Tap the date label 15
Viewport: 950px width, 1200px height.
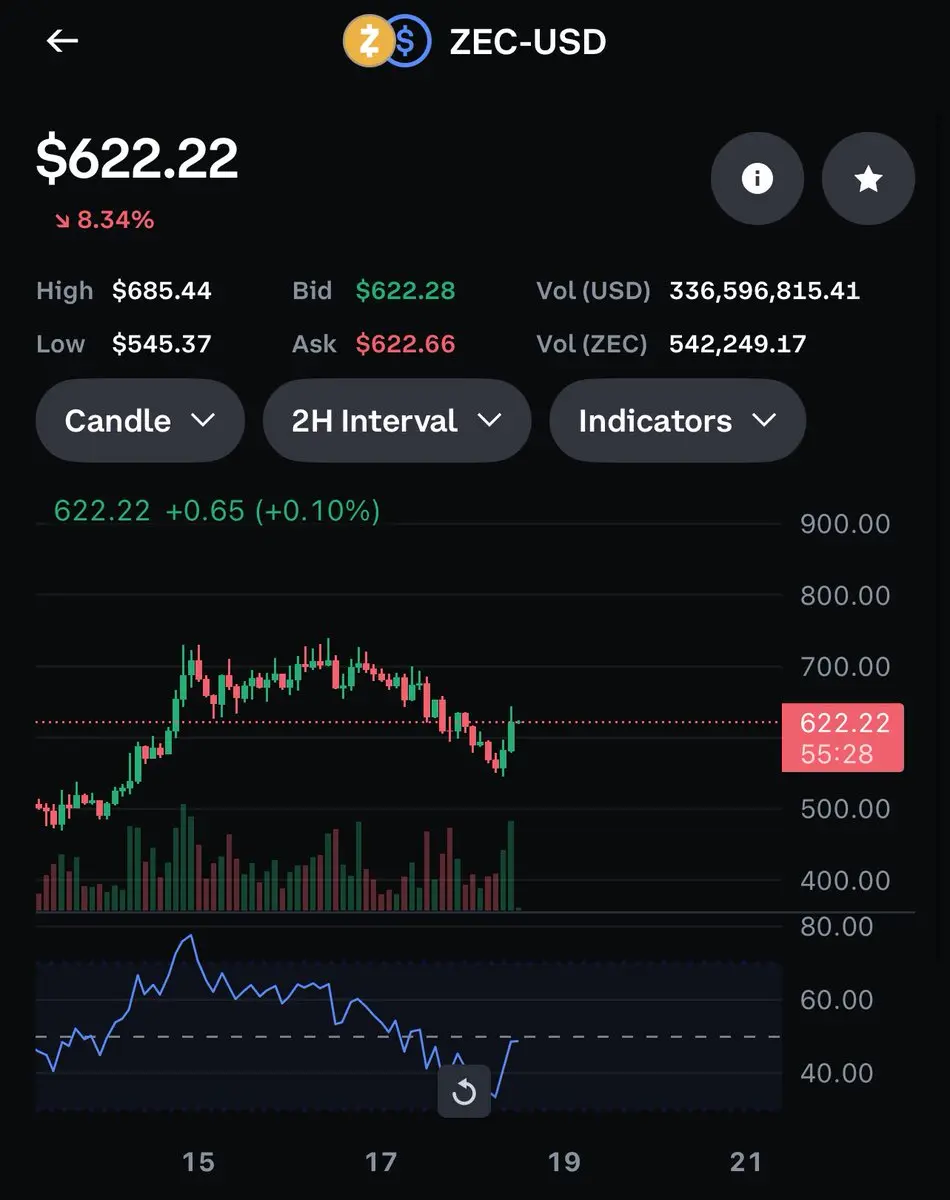198,1162
